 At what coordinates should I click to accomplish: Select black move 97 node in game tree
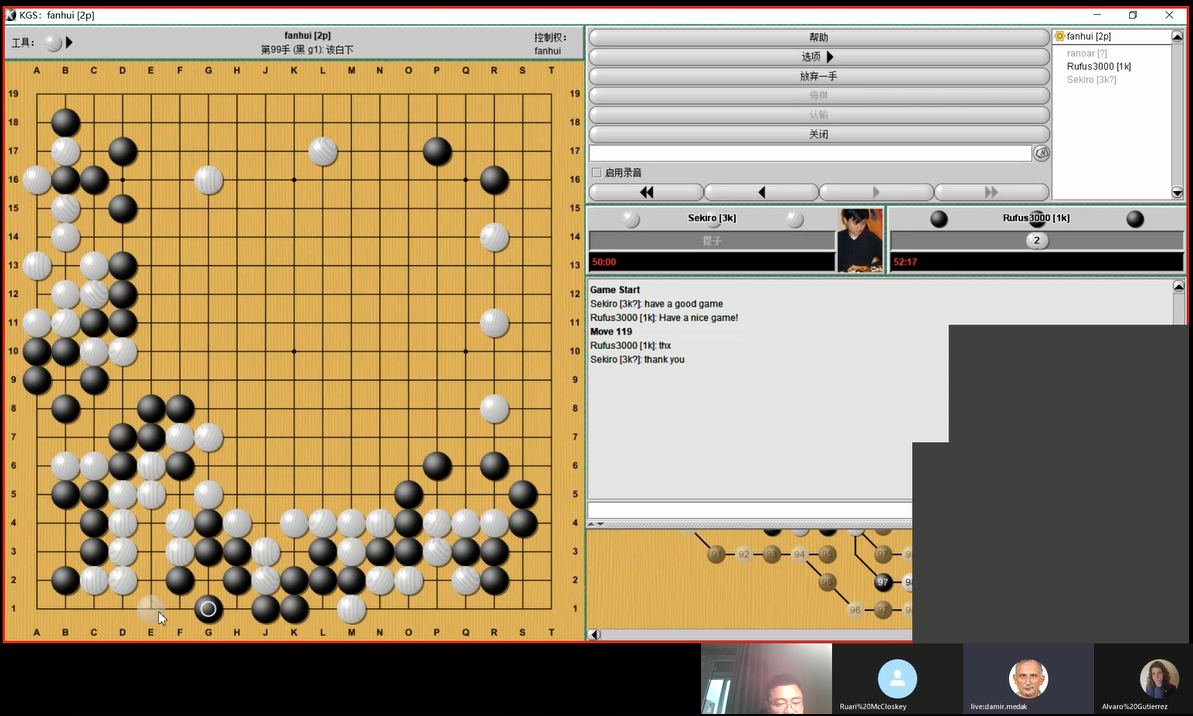(883, 582)
